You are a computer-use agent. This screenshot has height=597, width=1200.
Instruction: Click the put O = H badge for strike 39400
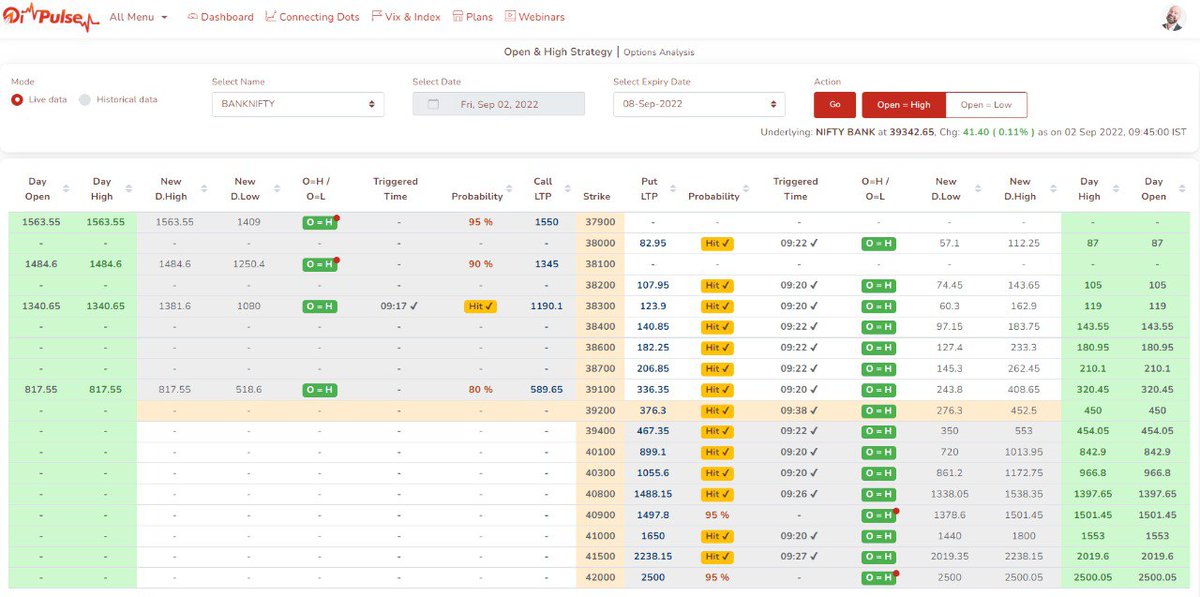coord(878,431)
